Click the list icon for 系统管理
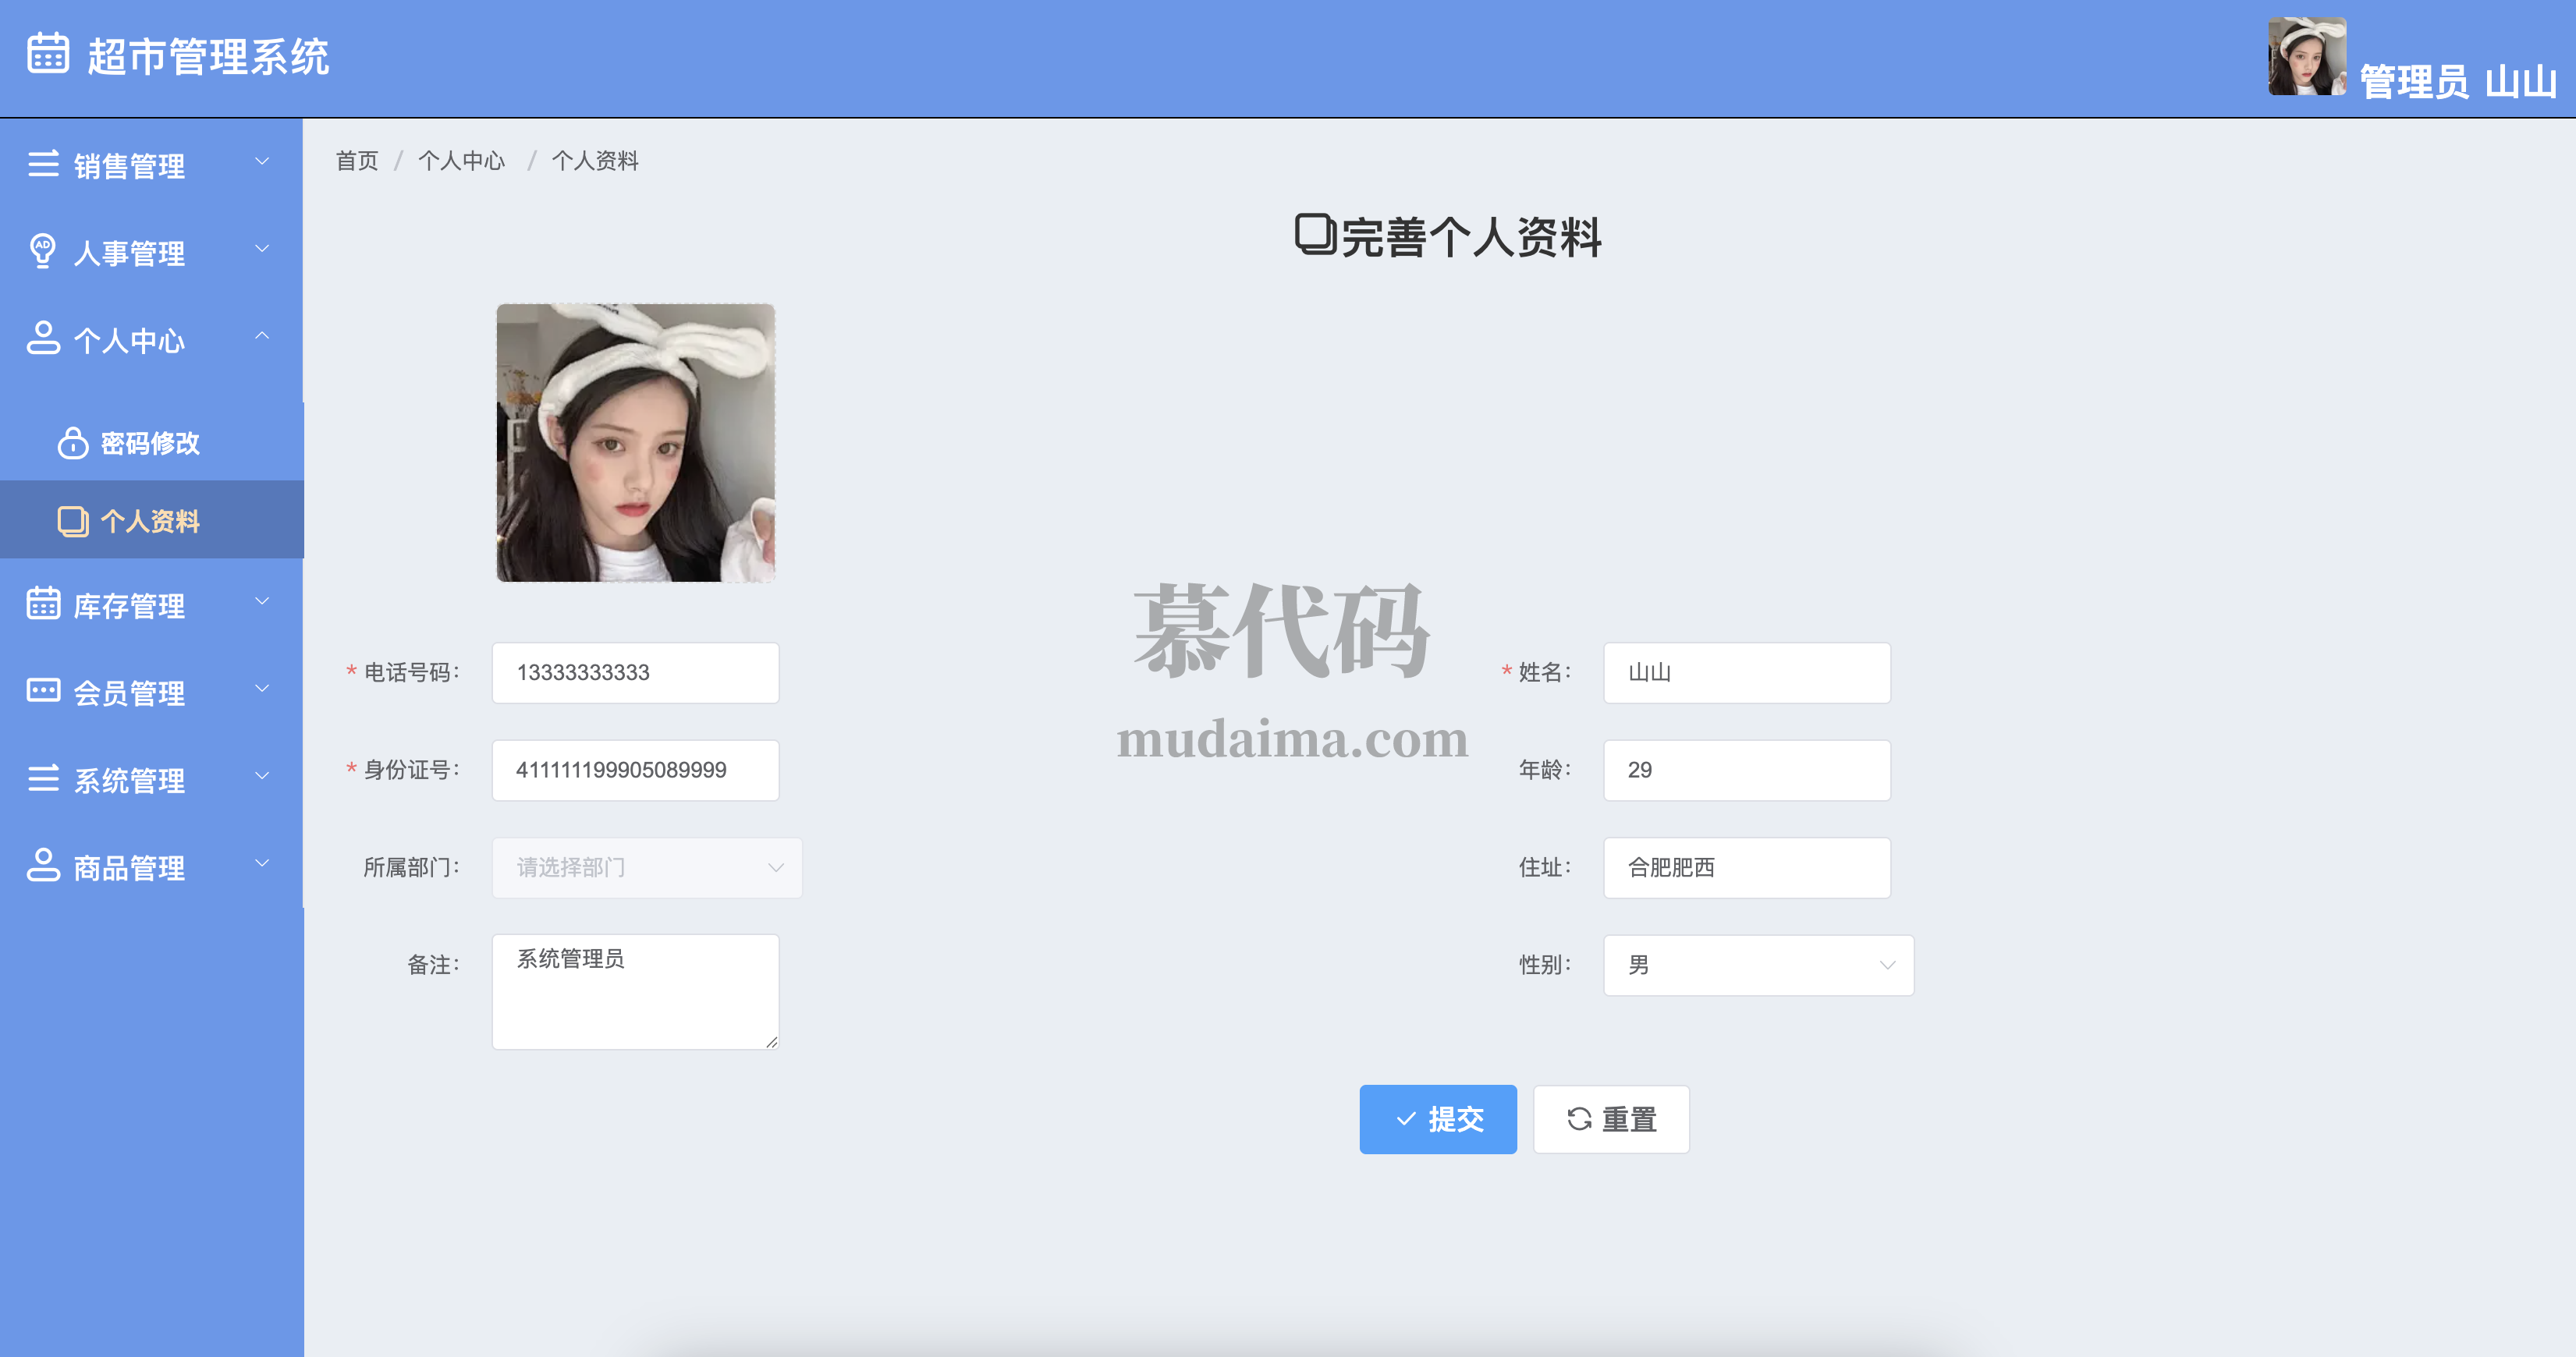The image size is (2576, 1357). coord(43,778)
